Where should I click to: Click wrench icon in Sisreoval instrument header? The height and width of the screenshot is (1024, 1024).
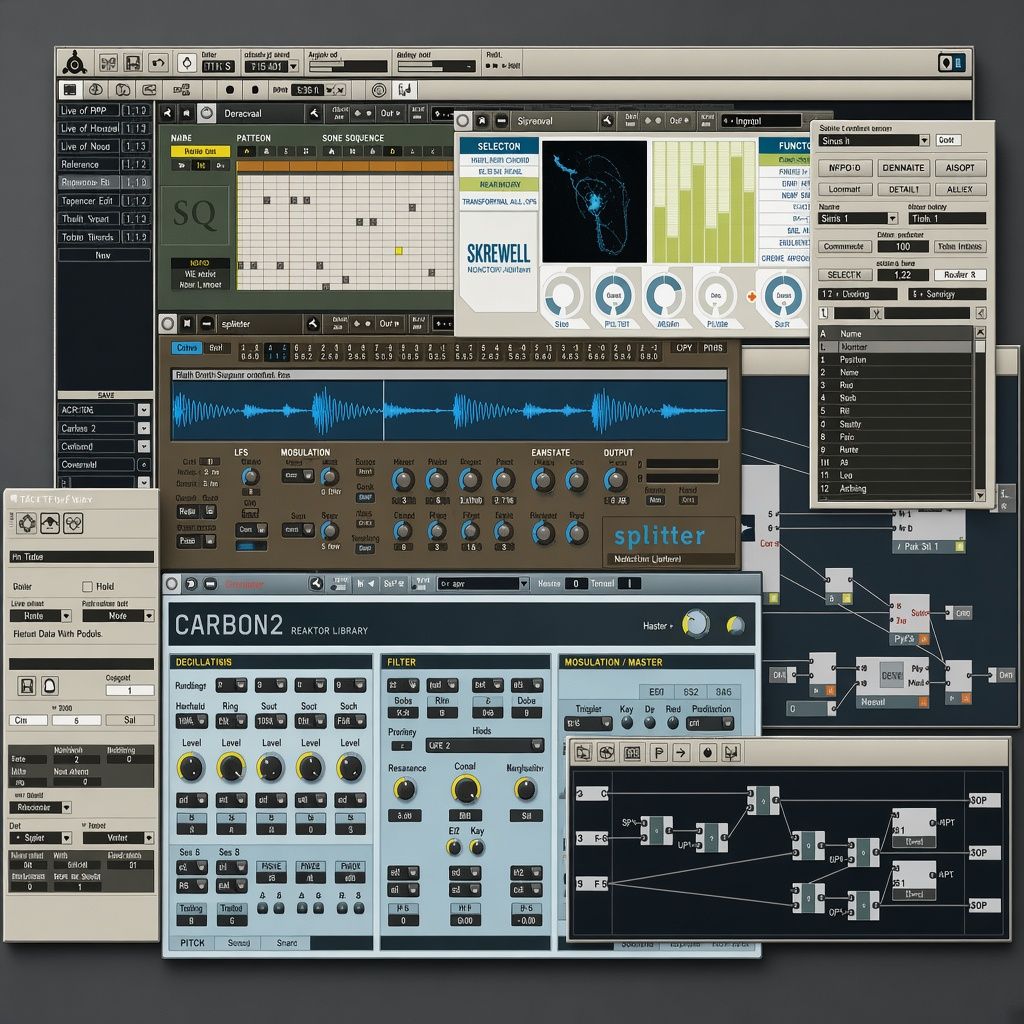coord(607,121)
